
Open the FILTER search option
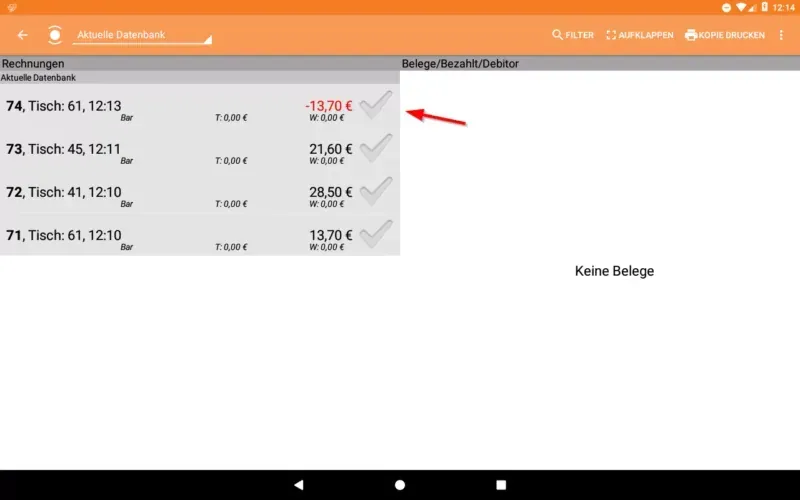(x=572, y=35)
